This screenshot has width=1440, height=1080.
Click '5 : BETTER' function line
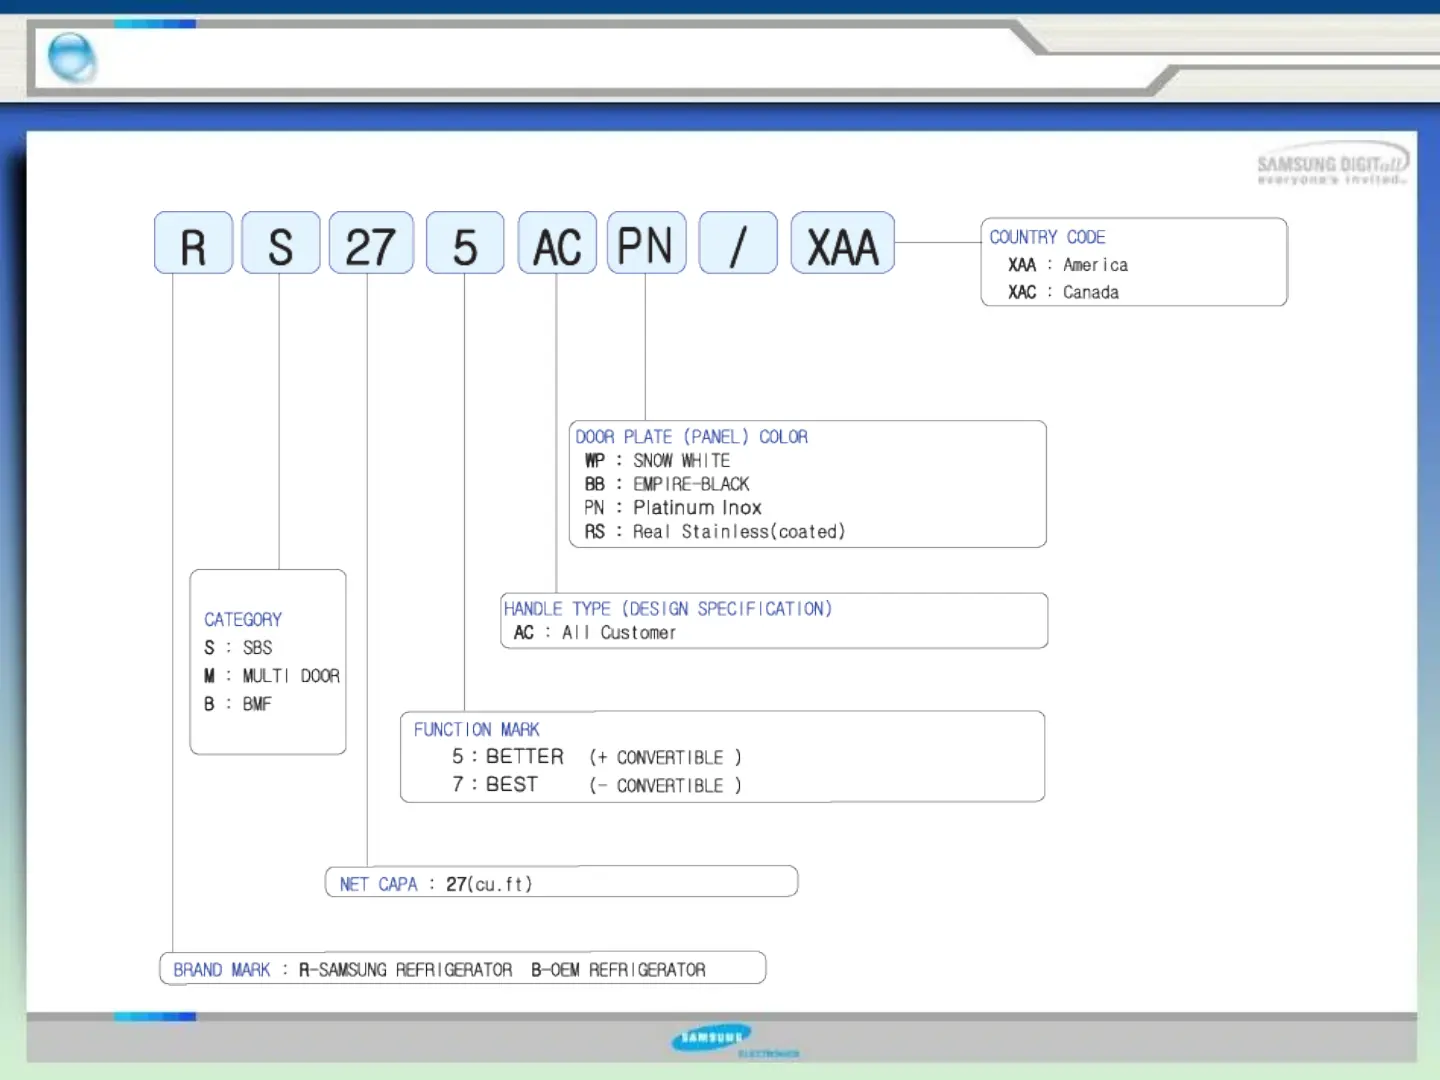click(508, 757)
